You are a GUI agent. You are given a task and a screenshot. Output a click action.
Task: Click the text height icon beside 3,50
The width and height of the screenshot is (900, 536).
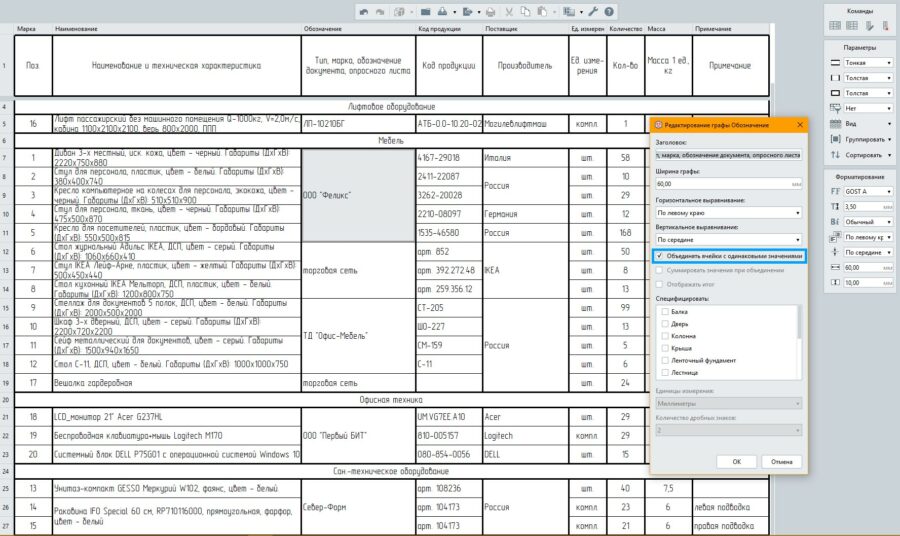click(x=835, y=207)
